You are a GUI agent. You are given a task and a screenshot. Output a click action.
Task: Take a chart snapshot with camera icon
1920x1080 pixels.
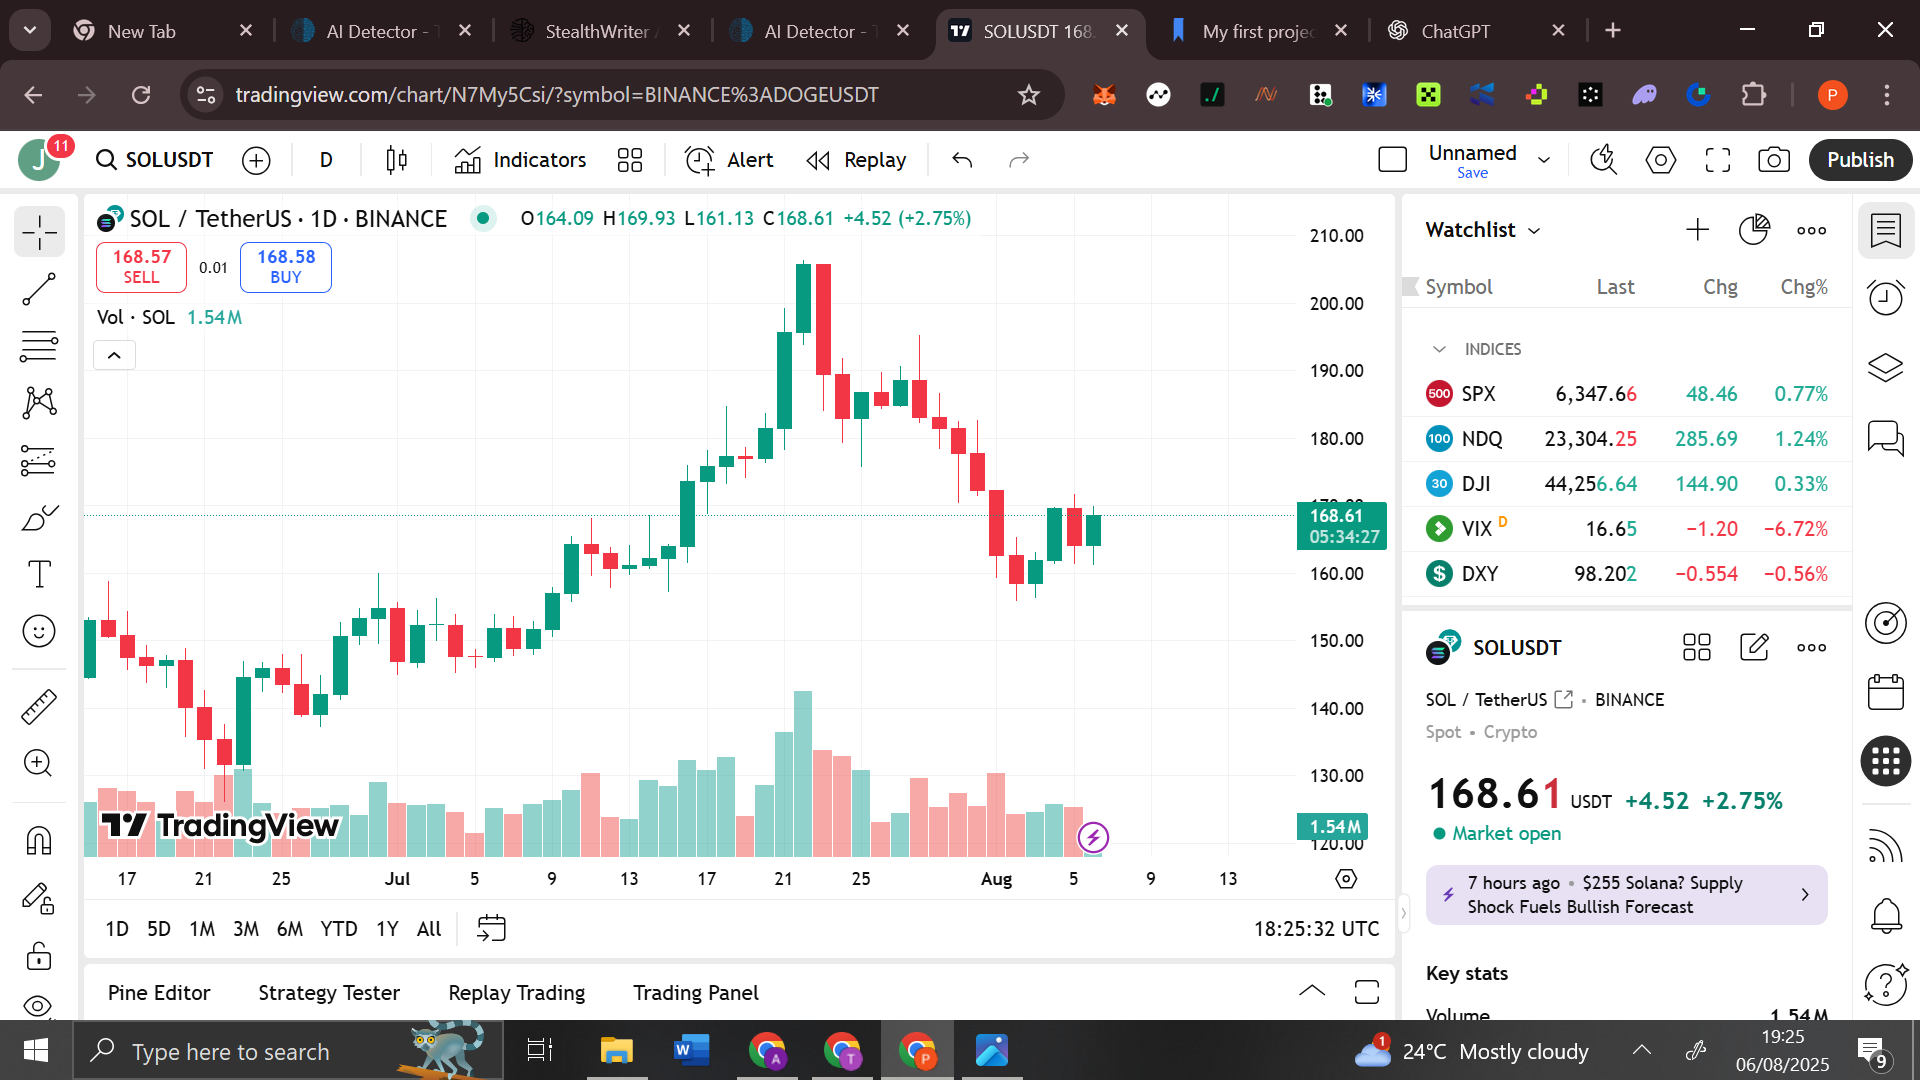tap(1774, 160)
